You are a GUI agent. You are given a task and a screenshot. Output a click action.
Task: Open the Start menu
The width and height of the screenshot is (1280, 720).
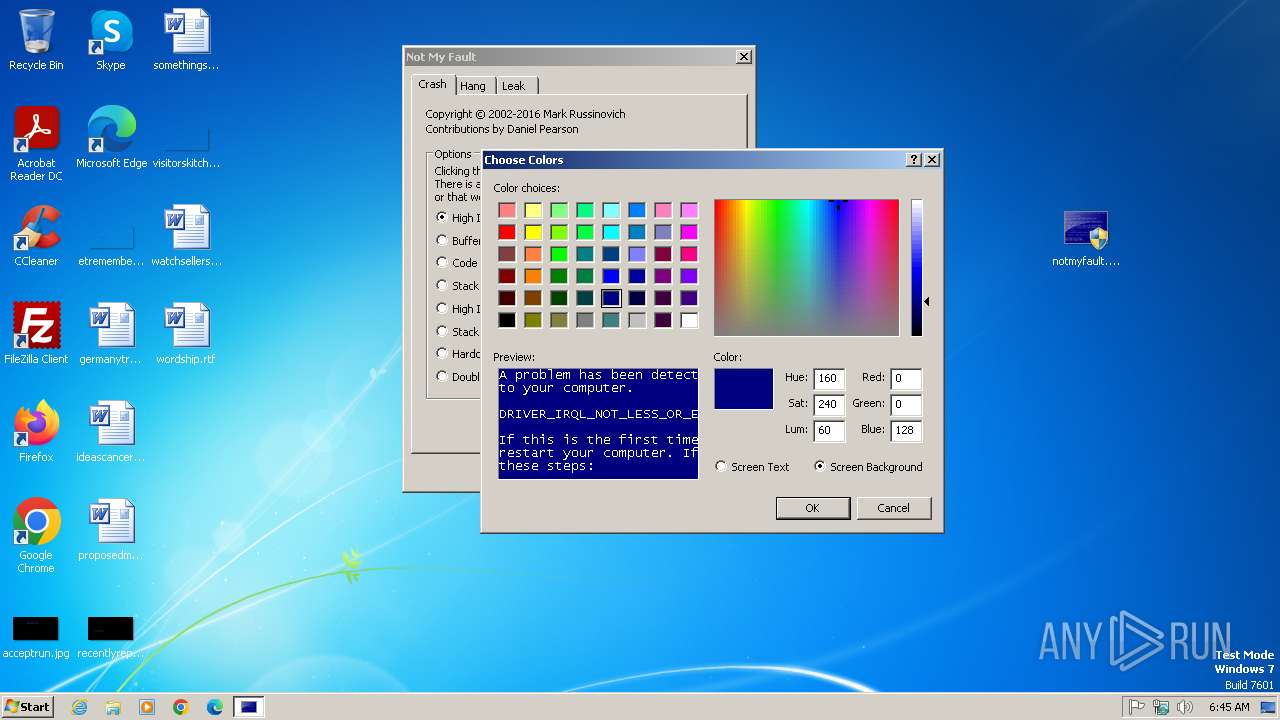click(x=28, y=707)
